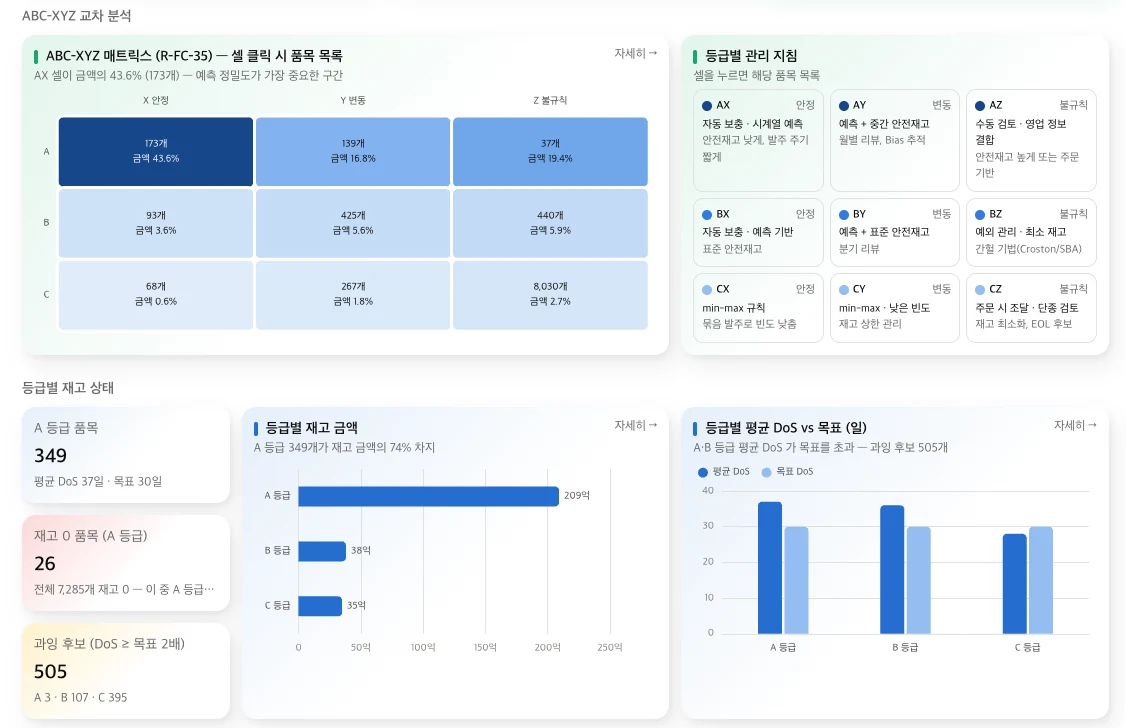Click the light 목표 DoS bar for B 등급

point(918,580)
